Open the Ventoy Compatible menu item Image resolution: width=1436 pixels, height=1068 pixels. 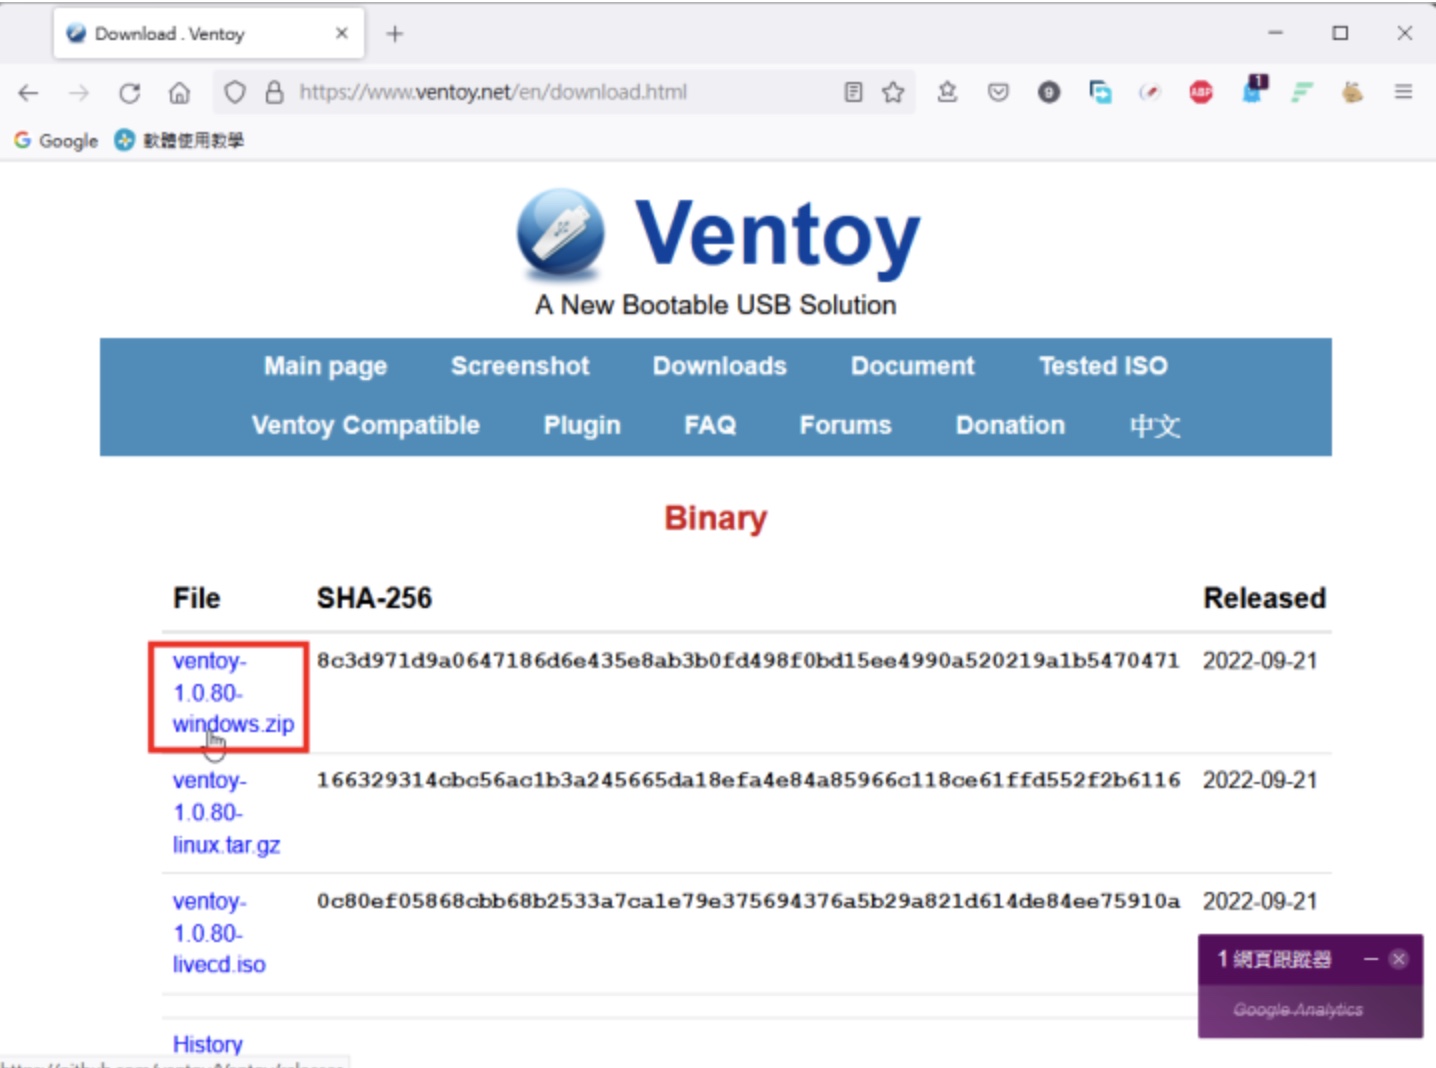point(366,425)
